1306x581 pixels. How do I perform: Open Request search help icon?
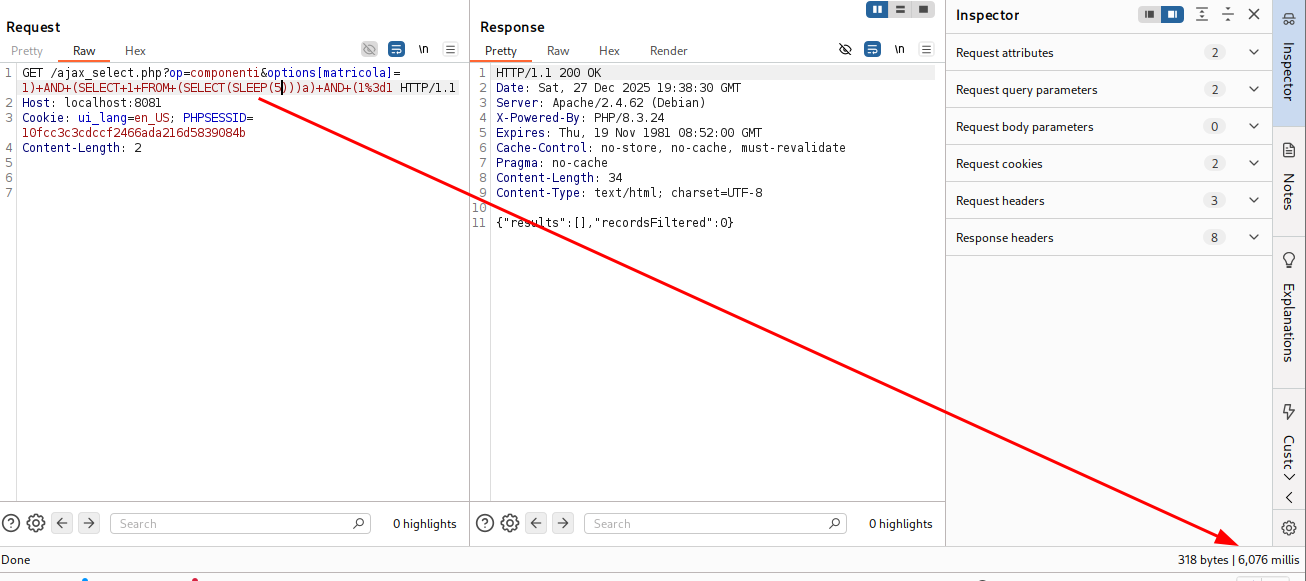click(x=11, y=523)
